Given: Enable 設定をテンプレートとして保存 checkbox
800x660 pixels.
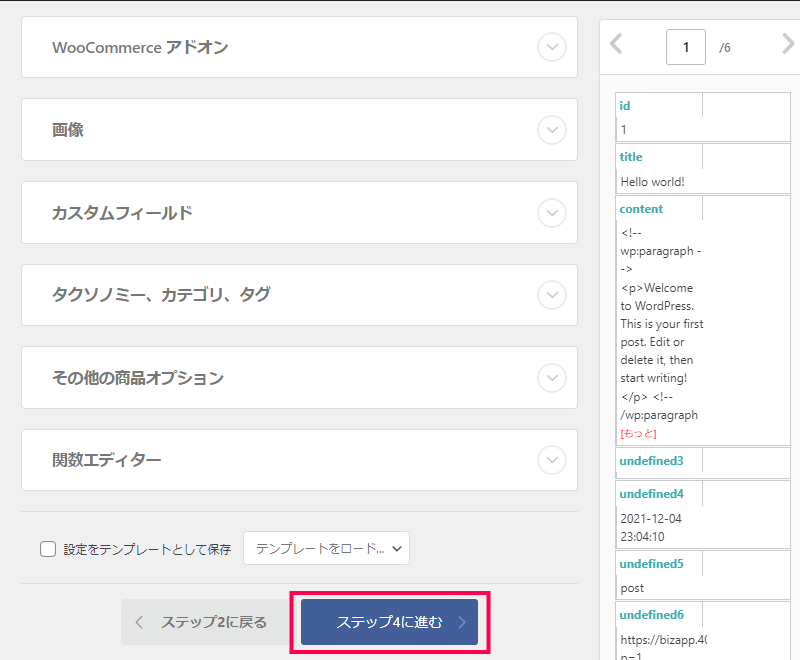Looking at the screenshot, I should (48, 549).
